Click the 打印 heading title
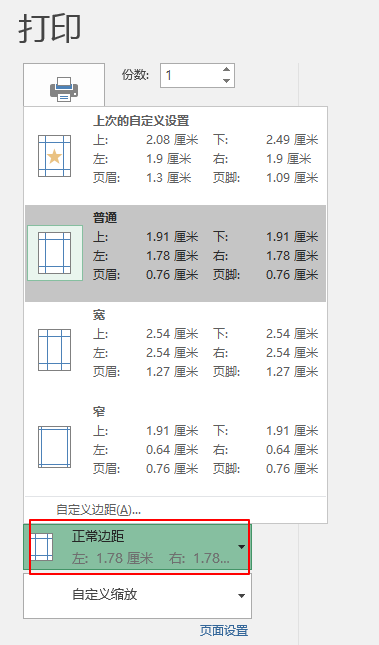This screenshot has width=379, height=645. point(50,28)
